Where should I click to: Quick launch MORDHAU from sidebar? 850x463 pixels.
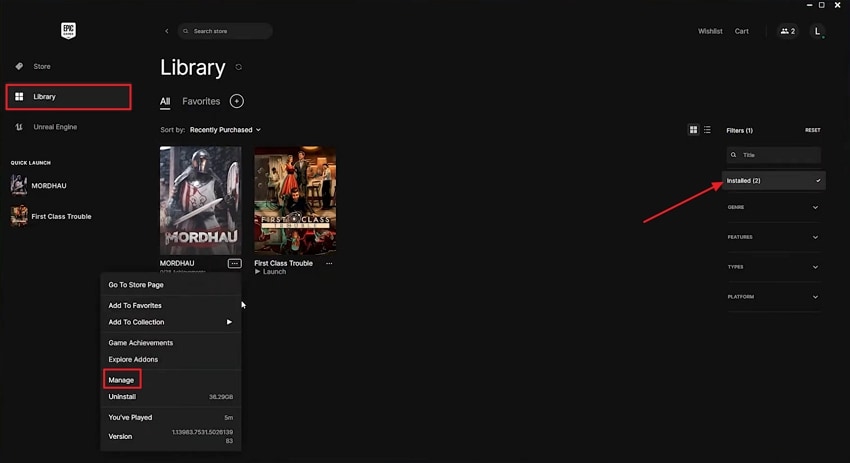[x=49, y=185]
